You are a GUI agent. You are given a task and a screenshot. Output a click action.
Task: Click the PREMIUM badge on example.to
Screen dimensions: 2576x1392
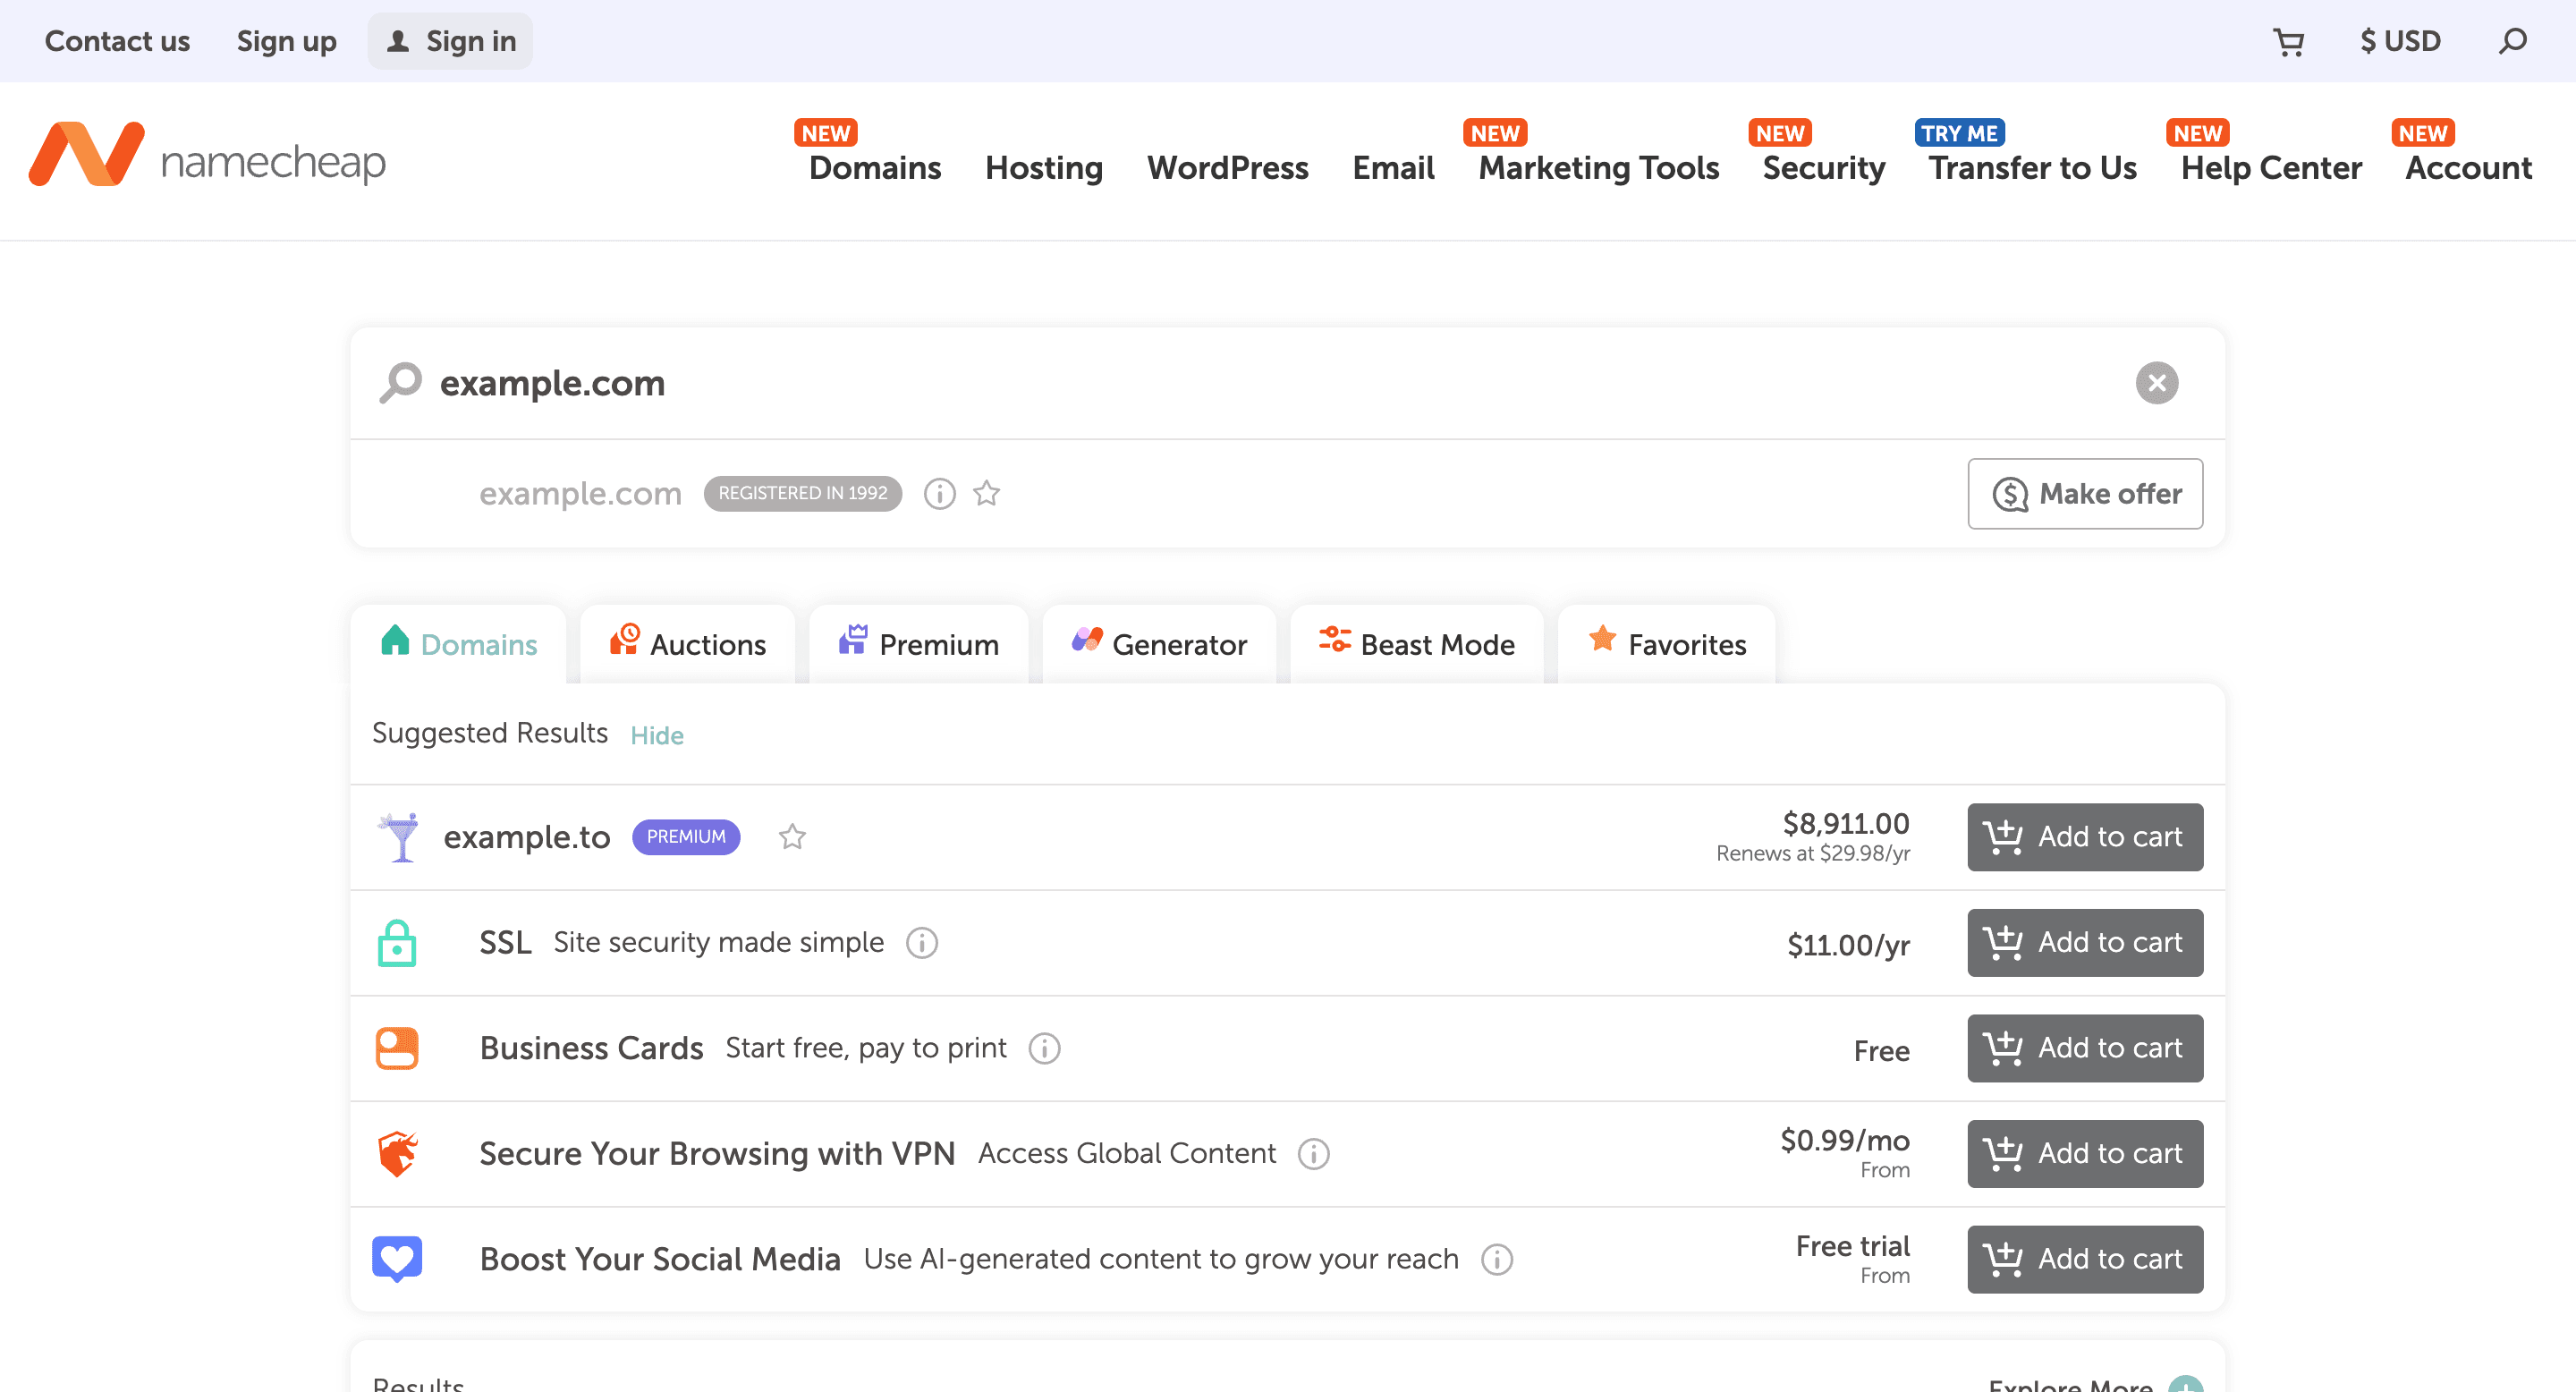coord(686,837)
